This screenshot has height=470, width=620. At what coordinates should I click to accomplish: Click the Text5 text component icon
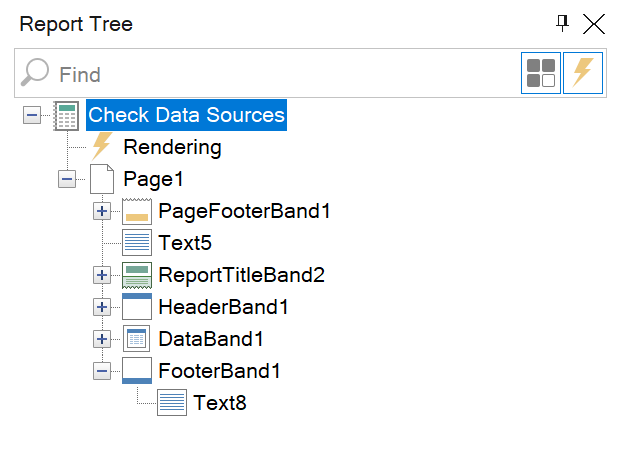pos(136,243)
